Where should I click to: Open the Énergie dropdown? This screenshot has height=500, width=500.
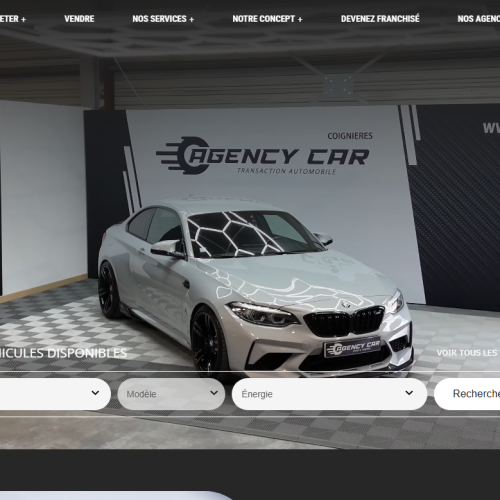click(x=329, y=394)
